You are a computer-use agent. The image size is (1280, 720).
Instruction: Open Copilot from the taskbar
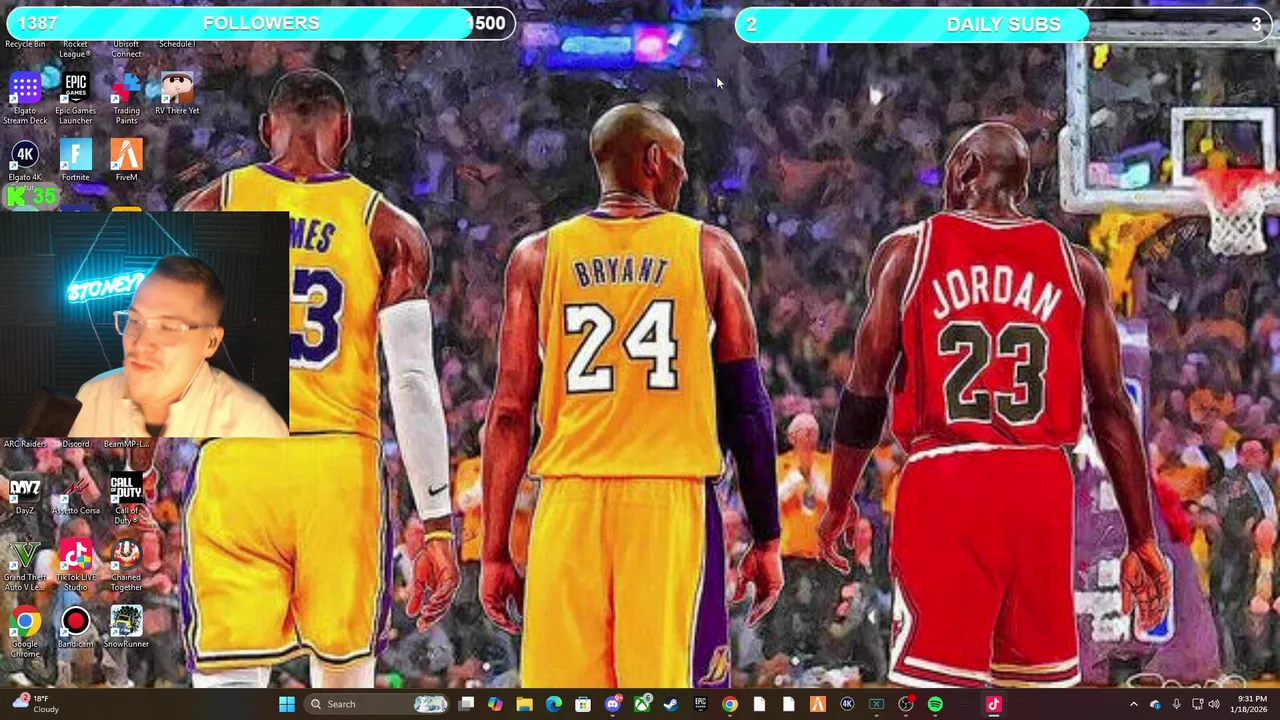pyautogui.click(x=495, y=704)
